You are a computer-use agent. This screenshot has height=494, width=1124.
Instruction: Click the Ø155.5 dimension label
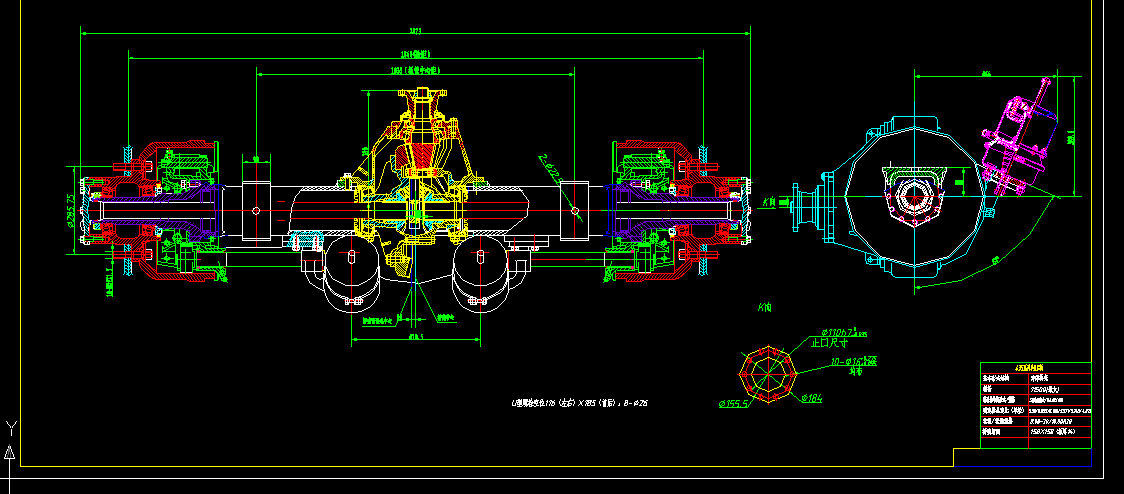(x=735, y=404)
